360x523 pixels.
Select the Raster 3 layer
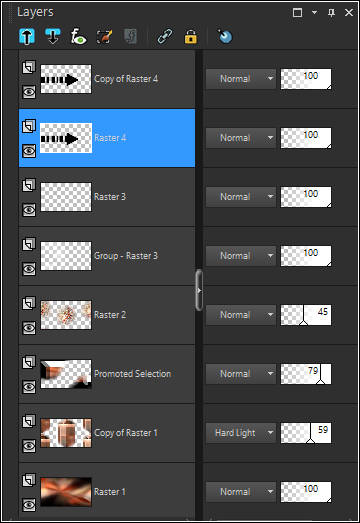(107, 197)
